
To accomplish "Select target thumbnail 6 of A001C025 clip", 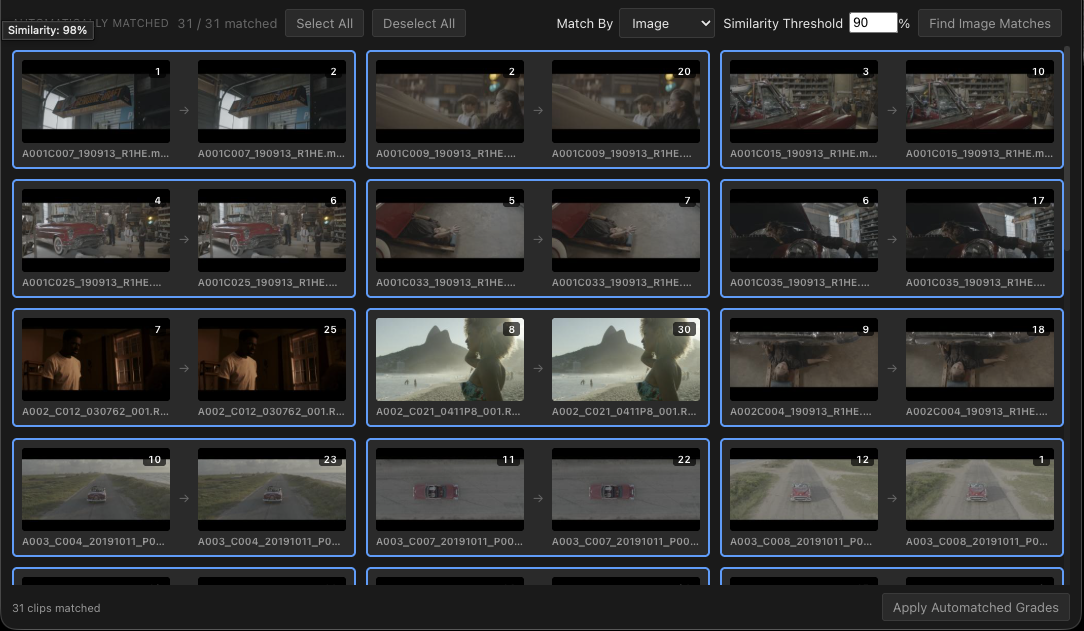I will 272,231.
